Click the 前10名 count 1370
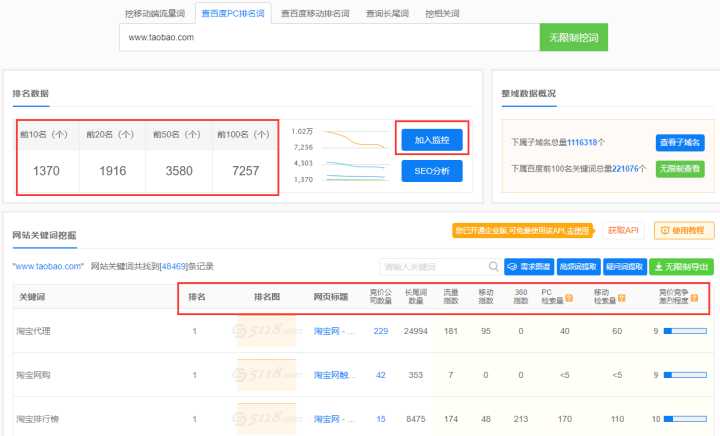 coord(46,171)
